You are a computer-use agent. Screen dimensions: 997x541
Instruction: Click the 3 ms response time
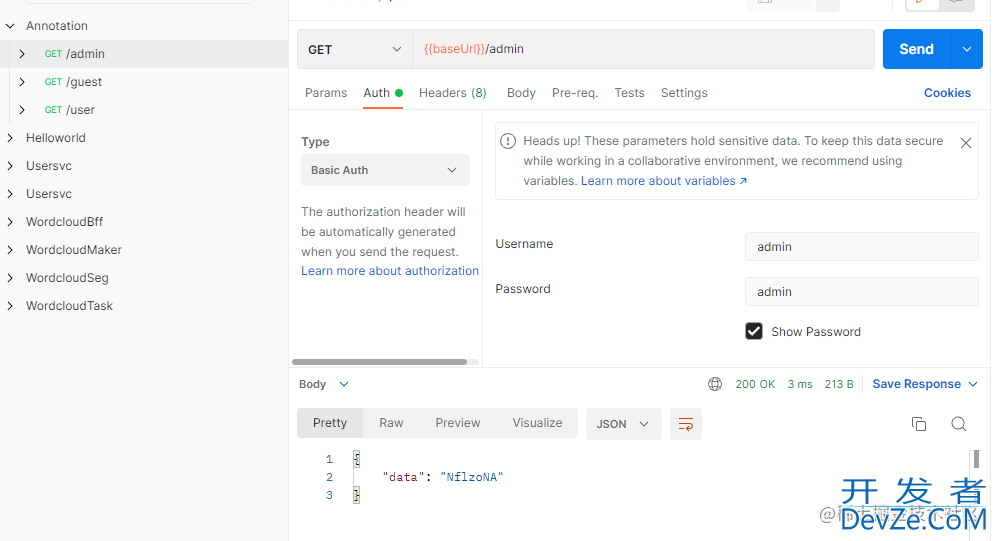click(x=800, y=384)
